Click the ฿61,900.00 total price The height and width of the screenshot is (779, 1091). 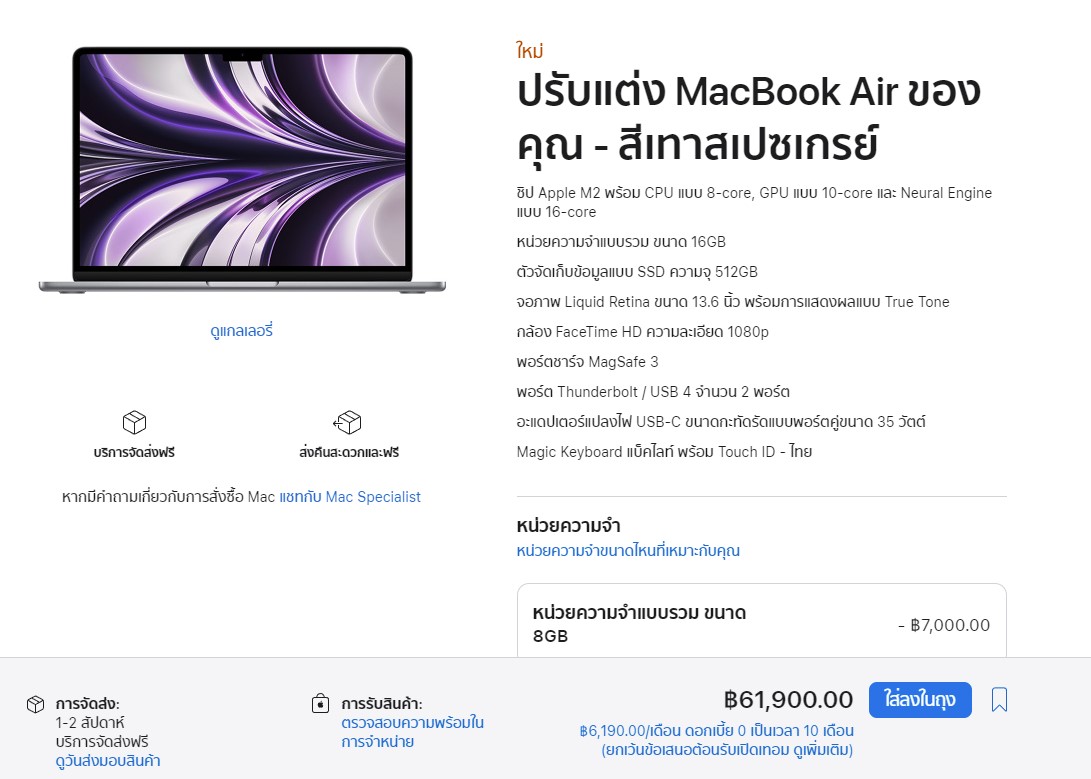coord(788,700)
